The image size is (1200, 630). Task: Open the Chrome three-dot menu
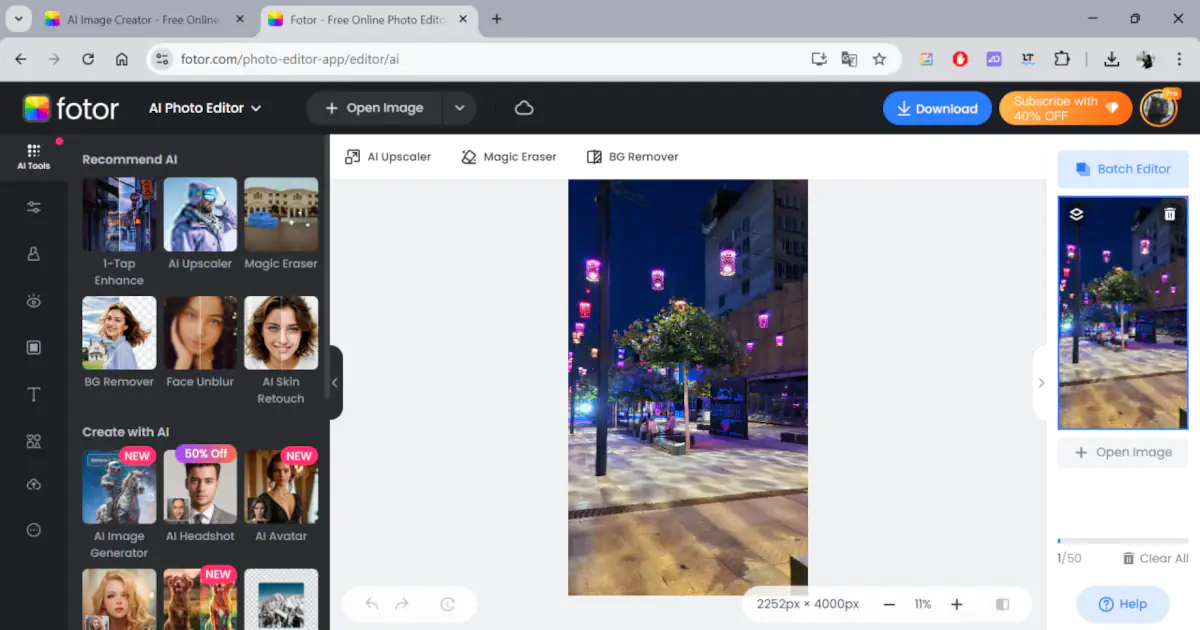(x=1179, y=59)
